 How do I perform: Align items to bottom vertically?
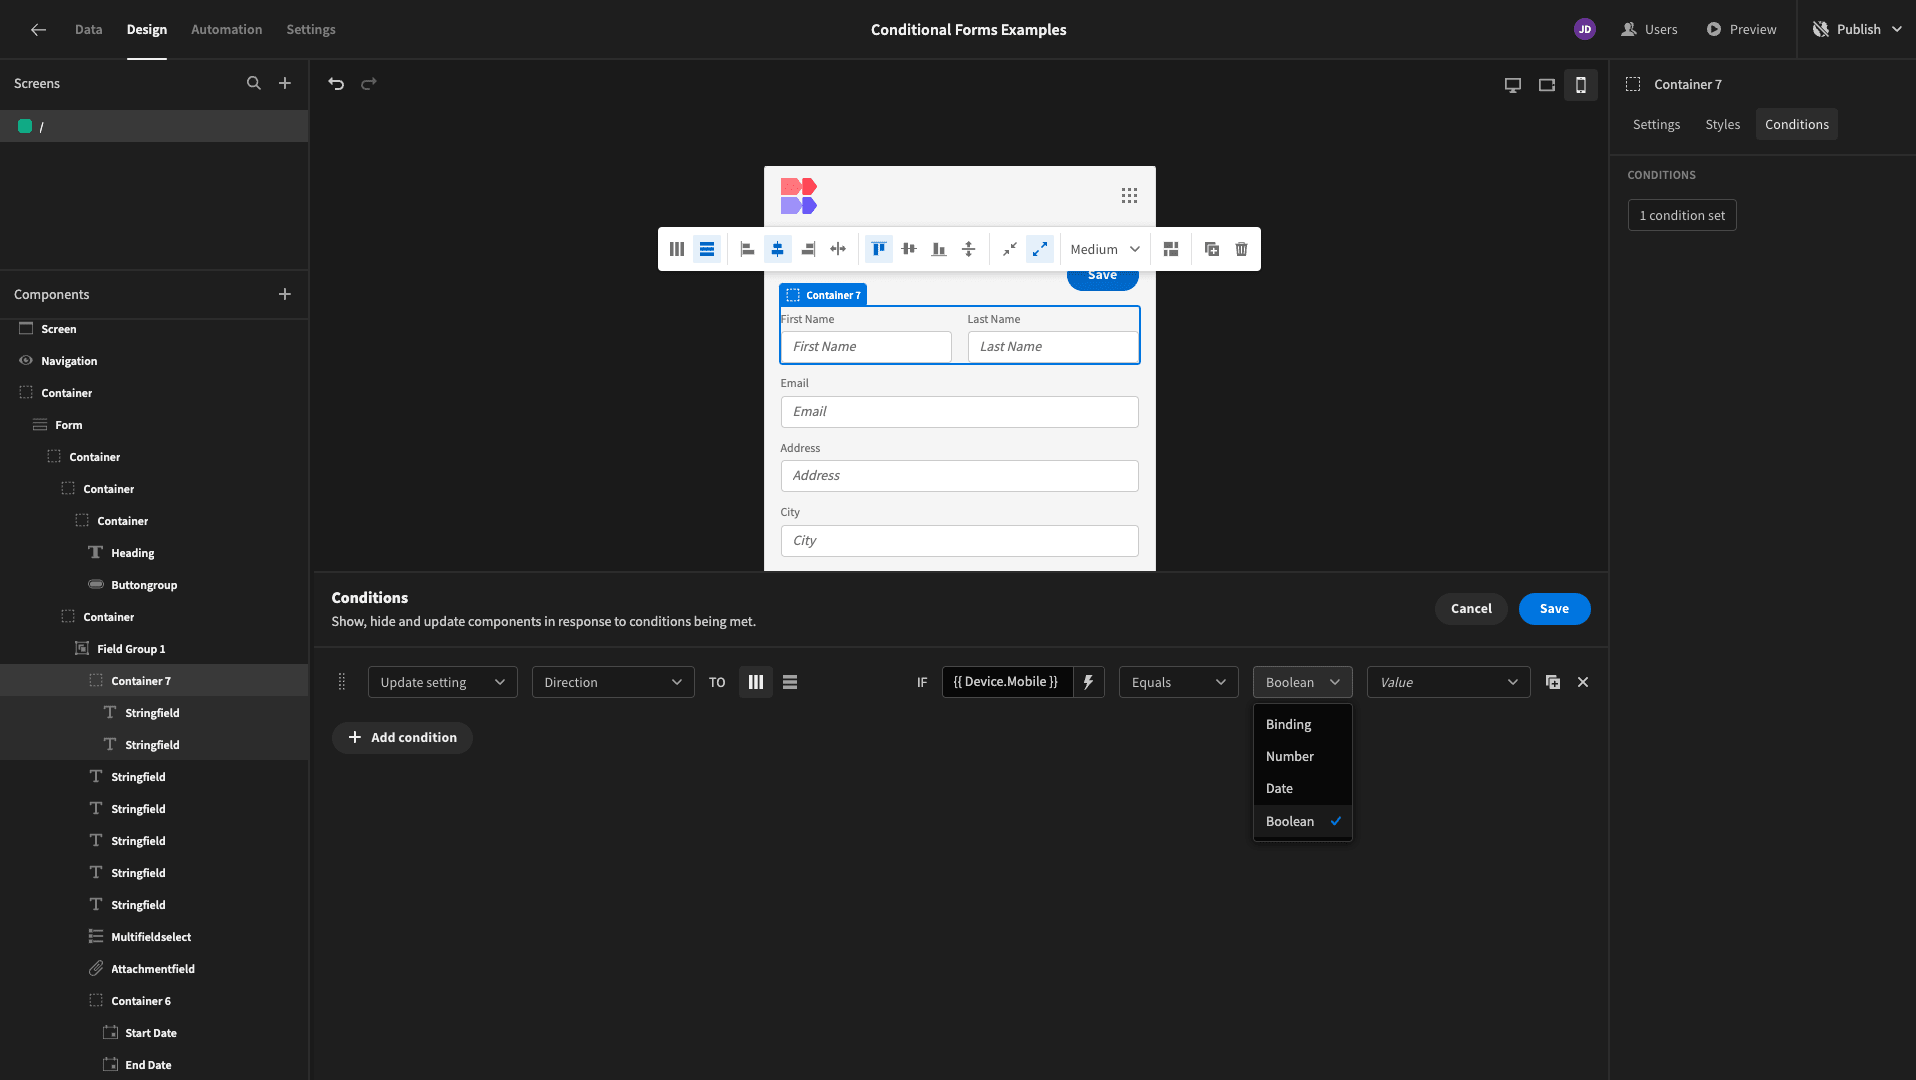pos(939,249)
